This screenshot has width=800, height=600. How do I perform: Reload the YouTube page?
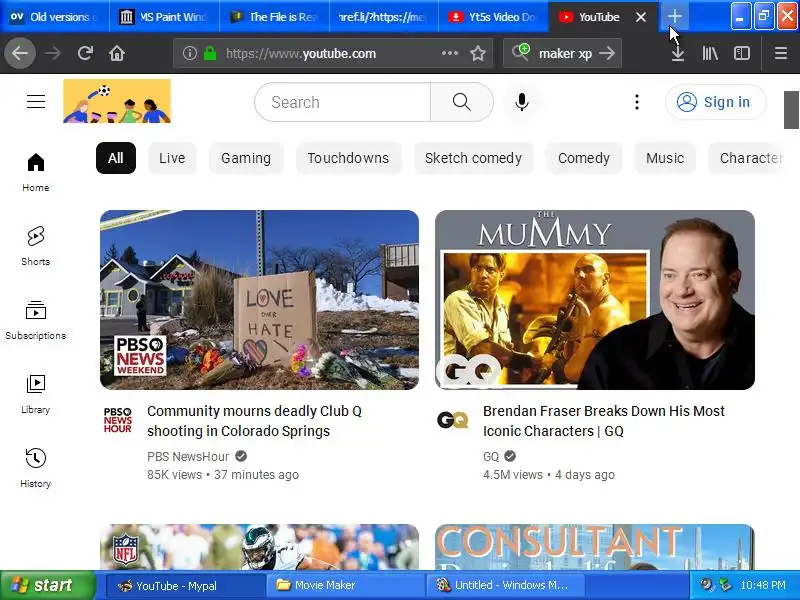(85, 53)
